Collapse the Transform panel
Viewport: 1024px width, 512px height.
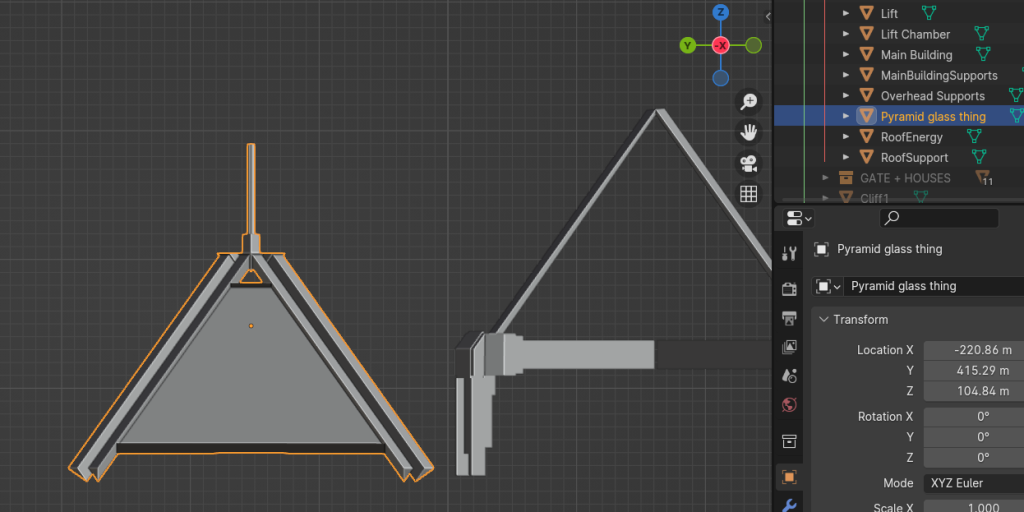coord(824,319)
